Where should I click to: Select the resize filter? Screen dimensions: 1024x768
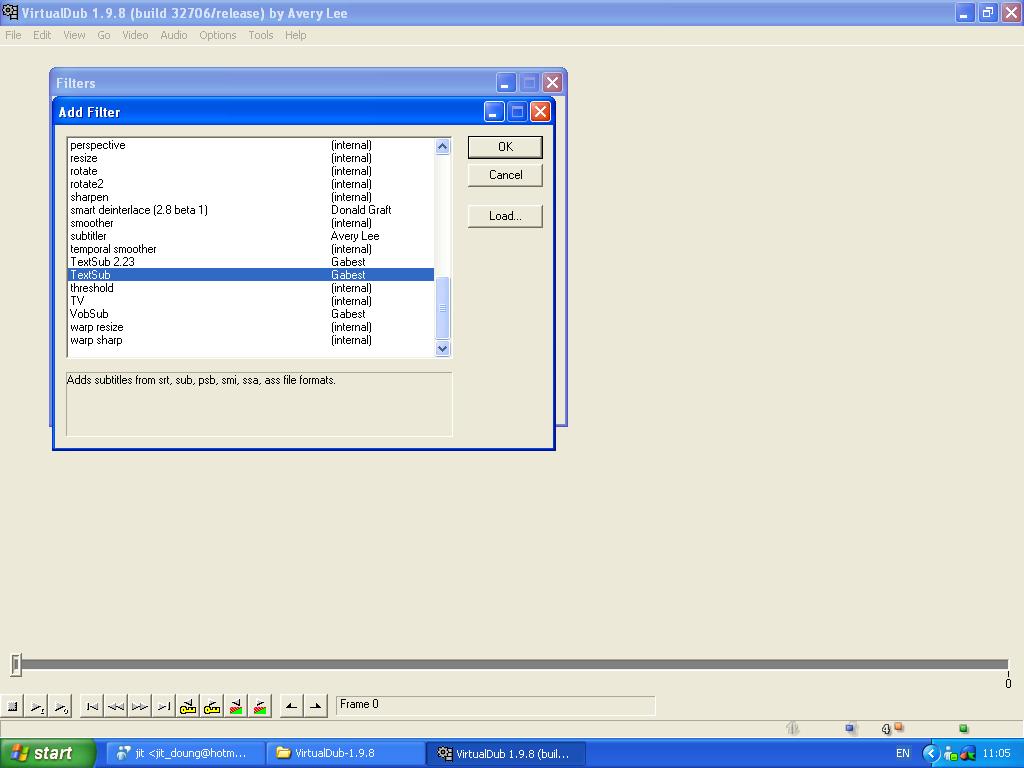click(x=251, y=158)
